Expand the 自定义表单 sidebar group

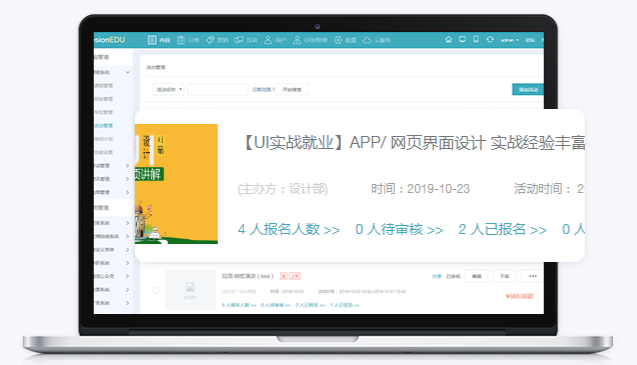point(128,250)
